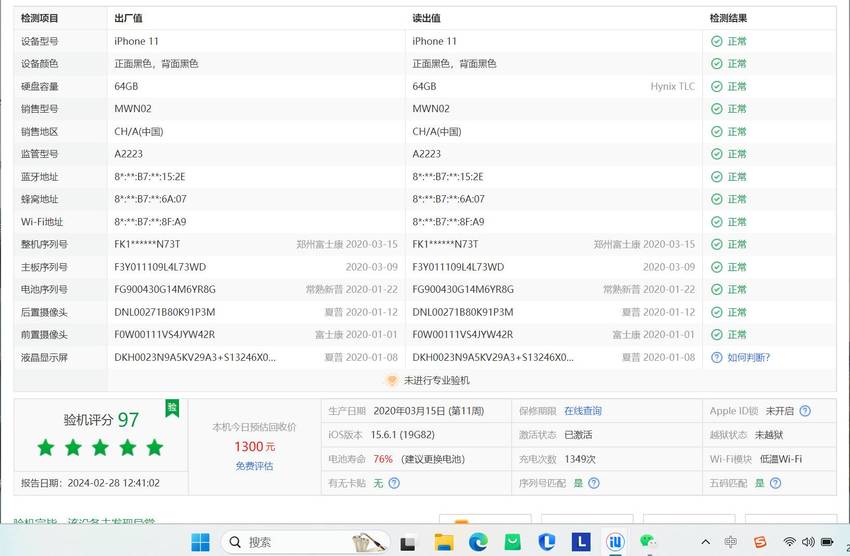Viewport: 850px width, 556px height.
Task: Click the battery tray icon
Action: coord(827,542)
